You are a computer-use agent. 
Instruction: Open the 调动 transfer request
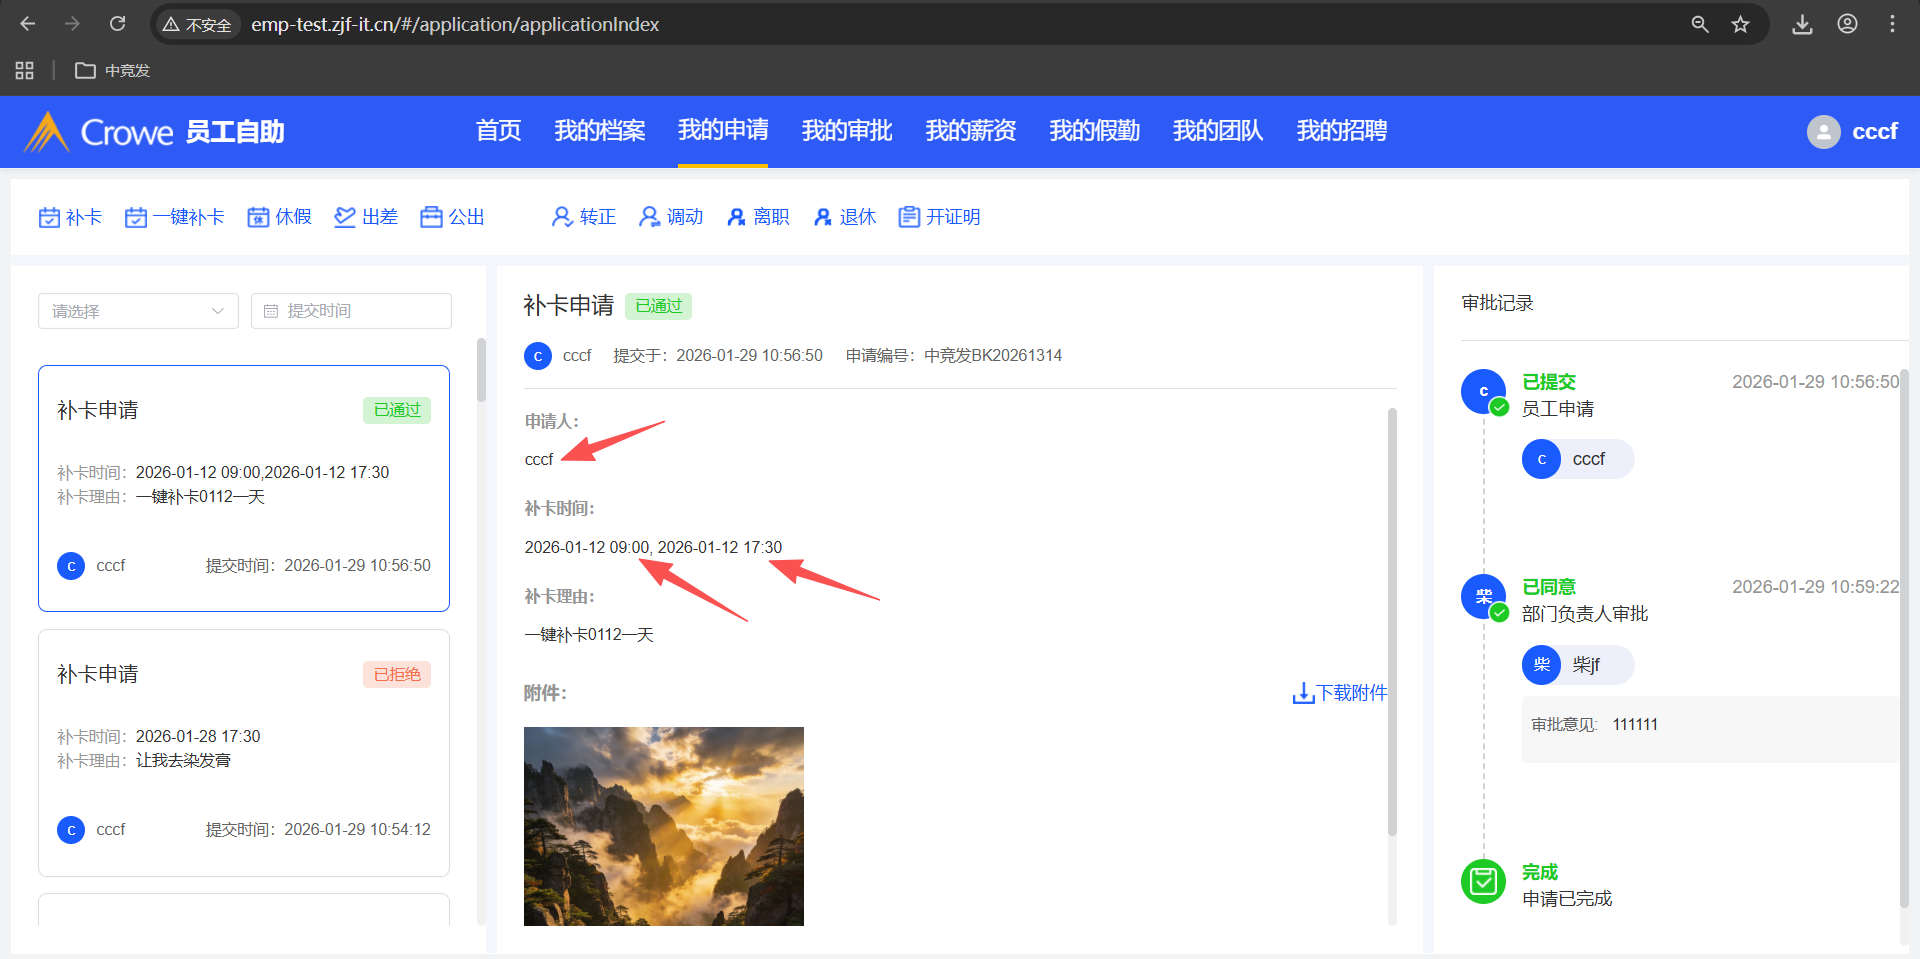[x=671, y=217]
